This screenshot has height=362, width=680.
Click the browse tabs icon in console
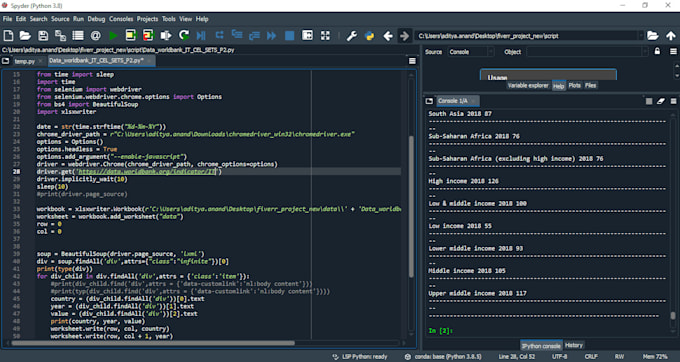[x=429, y=101]
